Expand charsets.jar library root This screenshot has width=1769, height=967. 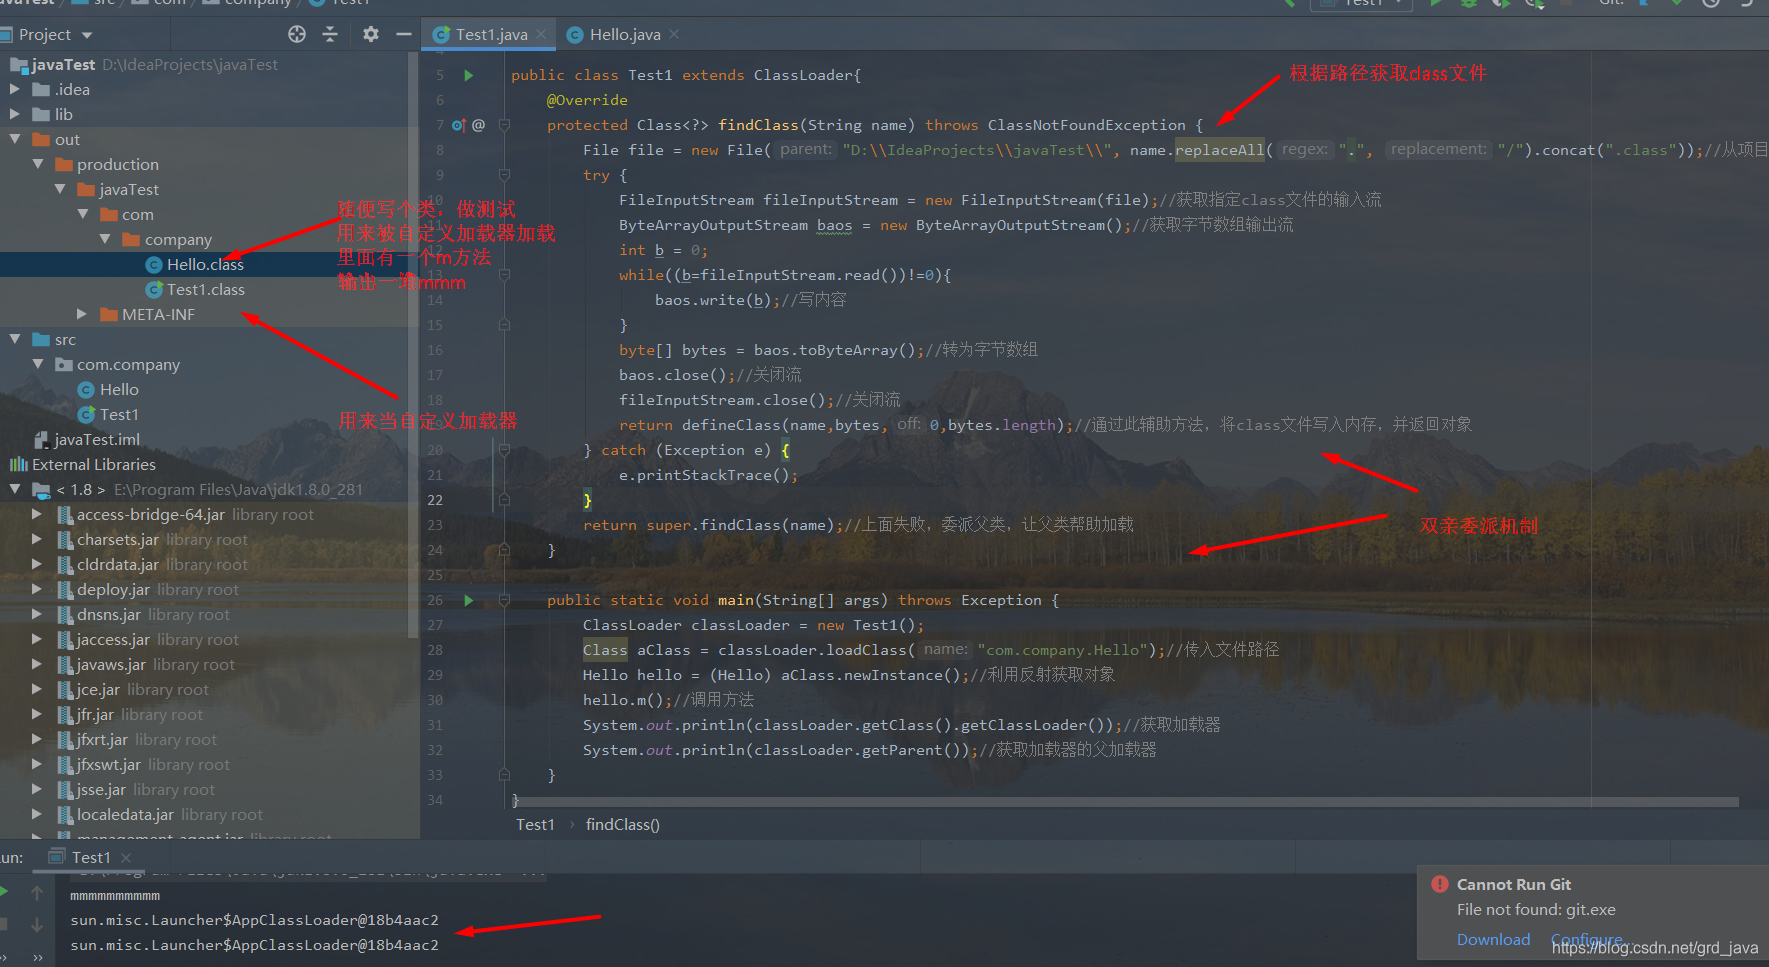tap(37, 539)
